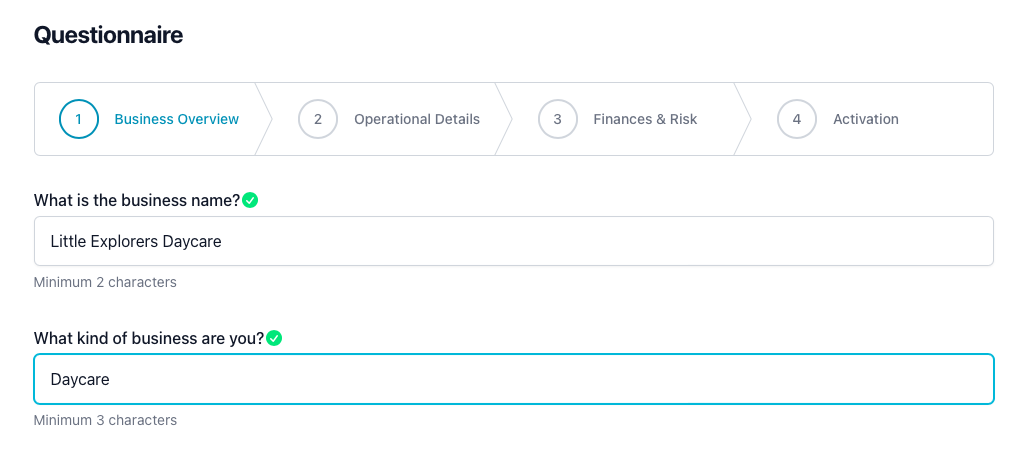Go to the Operational Details step
The height and width of the screenshot is (453, 1025).
416,119
